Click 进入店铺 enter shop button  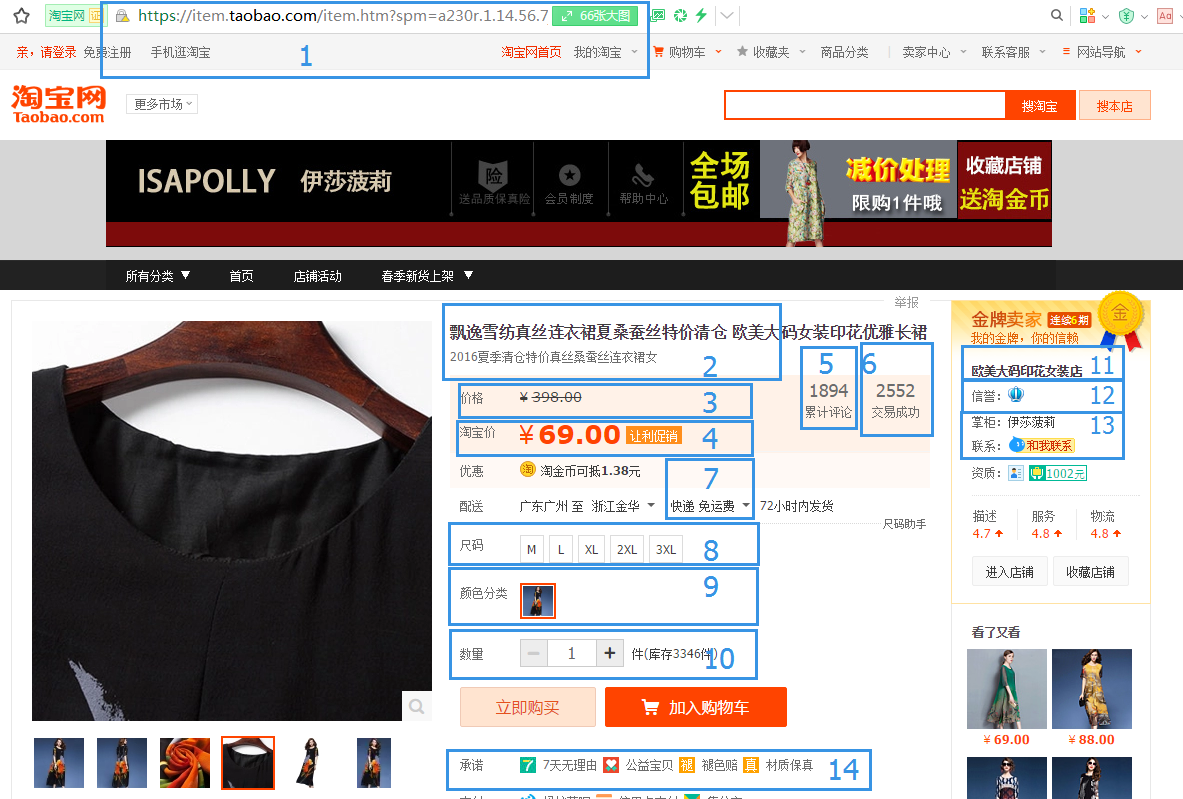tap(1009, 572)
